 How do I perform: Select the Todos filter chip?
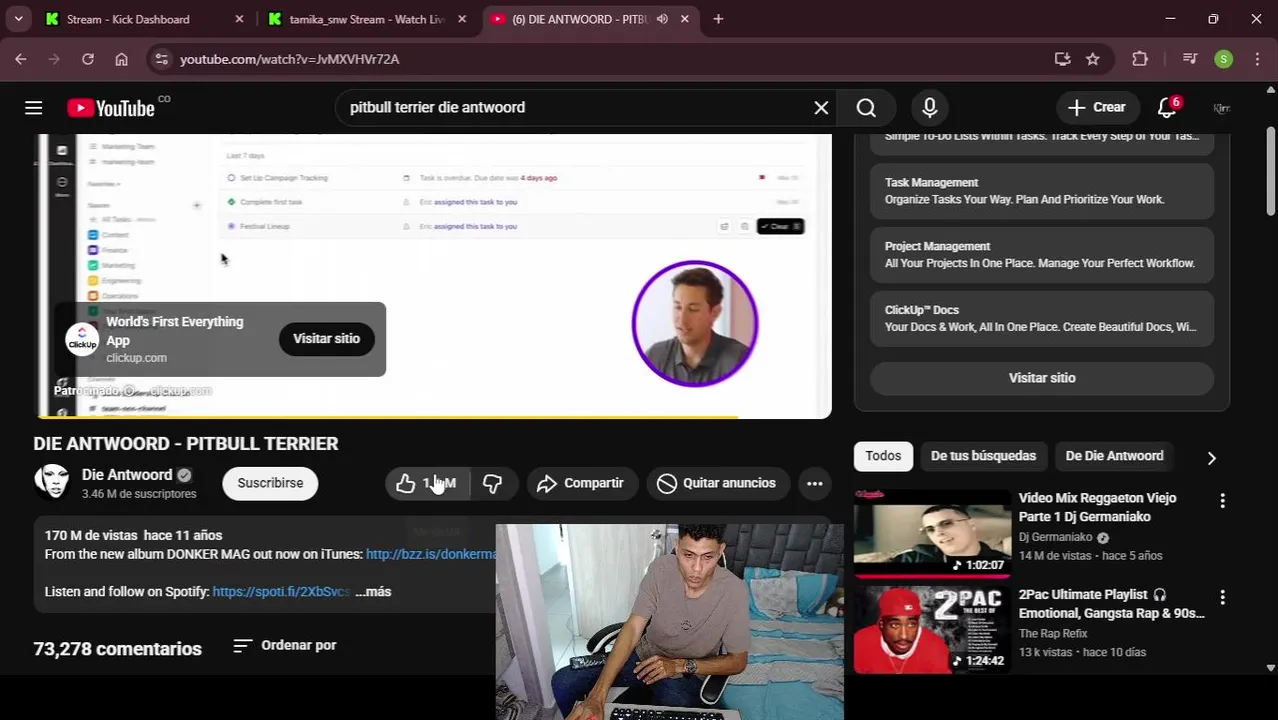(x=883, y=456)
